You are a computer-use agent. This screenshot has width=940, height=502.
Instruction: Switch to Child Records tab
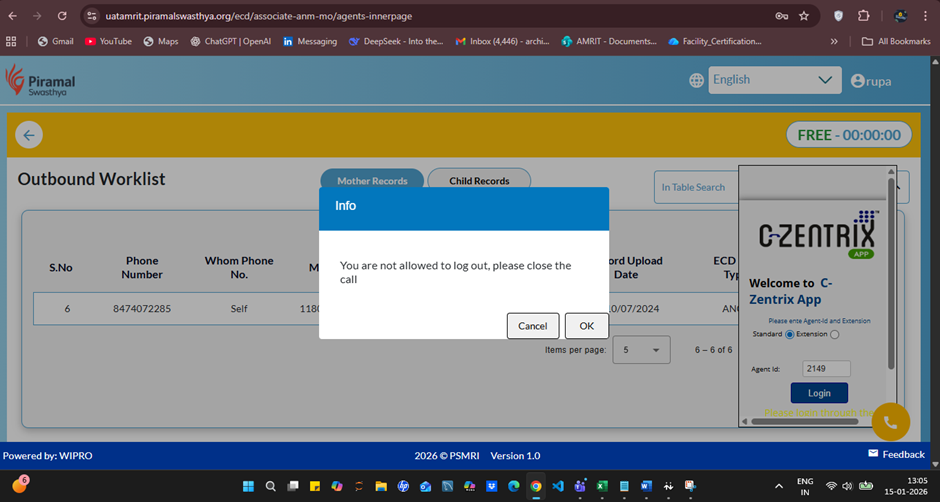click(x=479, y=181)
